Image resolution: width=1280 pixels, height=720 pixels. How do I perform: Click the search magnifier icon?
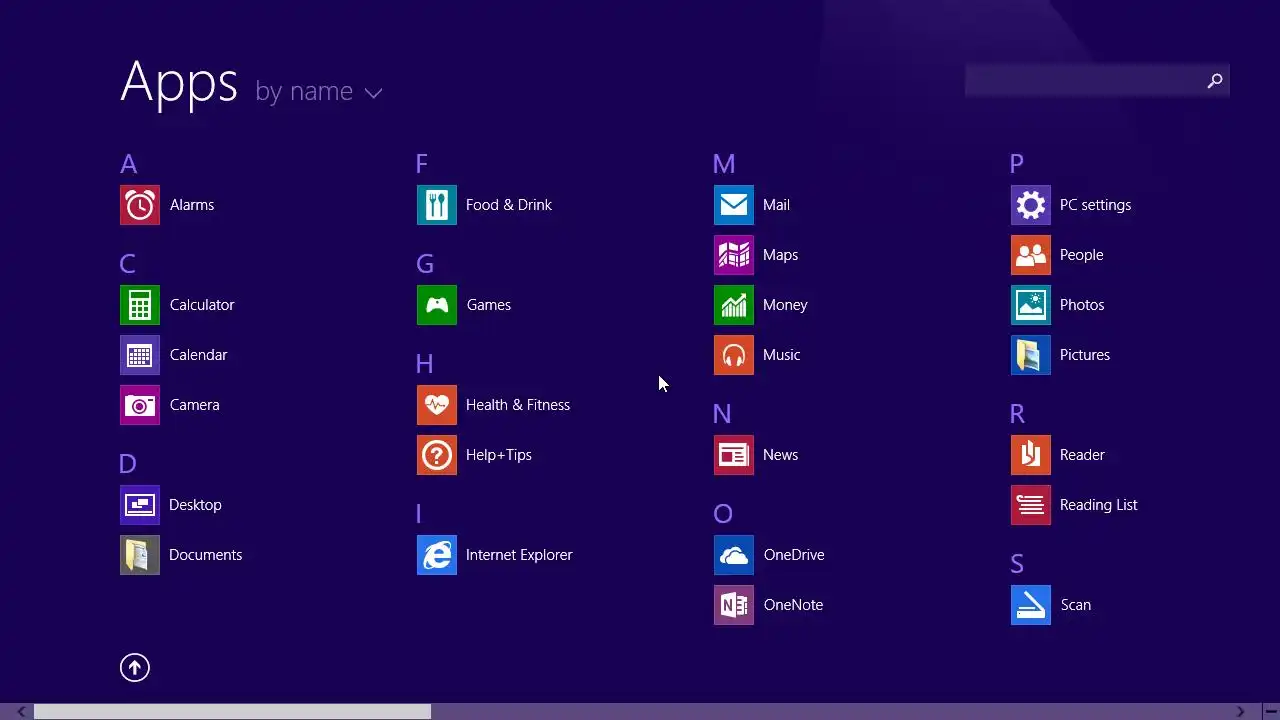(1215, 81)
